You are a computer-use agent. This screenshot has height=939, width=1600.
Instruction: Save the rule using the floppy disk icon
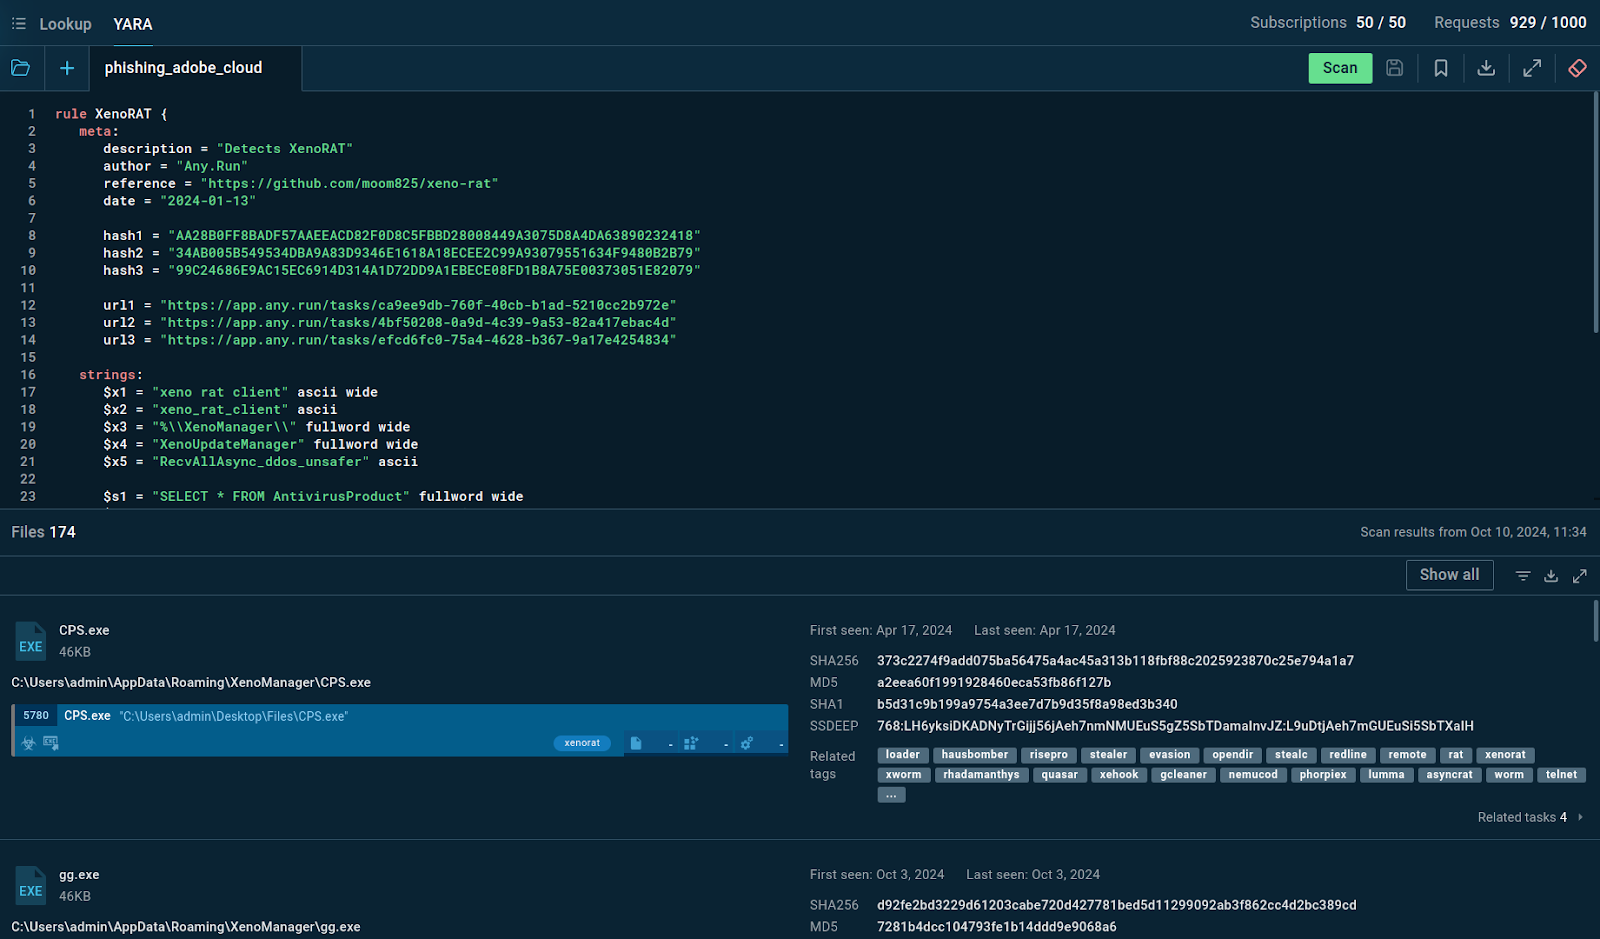1394,68
